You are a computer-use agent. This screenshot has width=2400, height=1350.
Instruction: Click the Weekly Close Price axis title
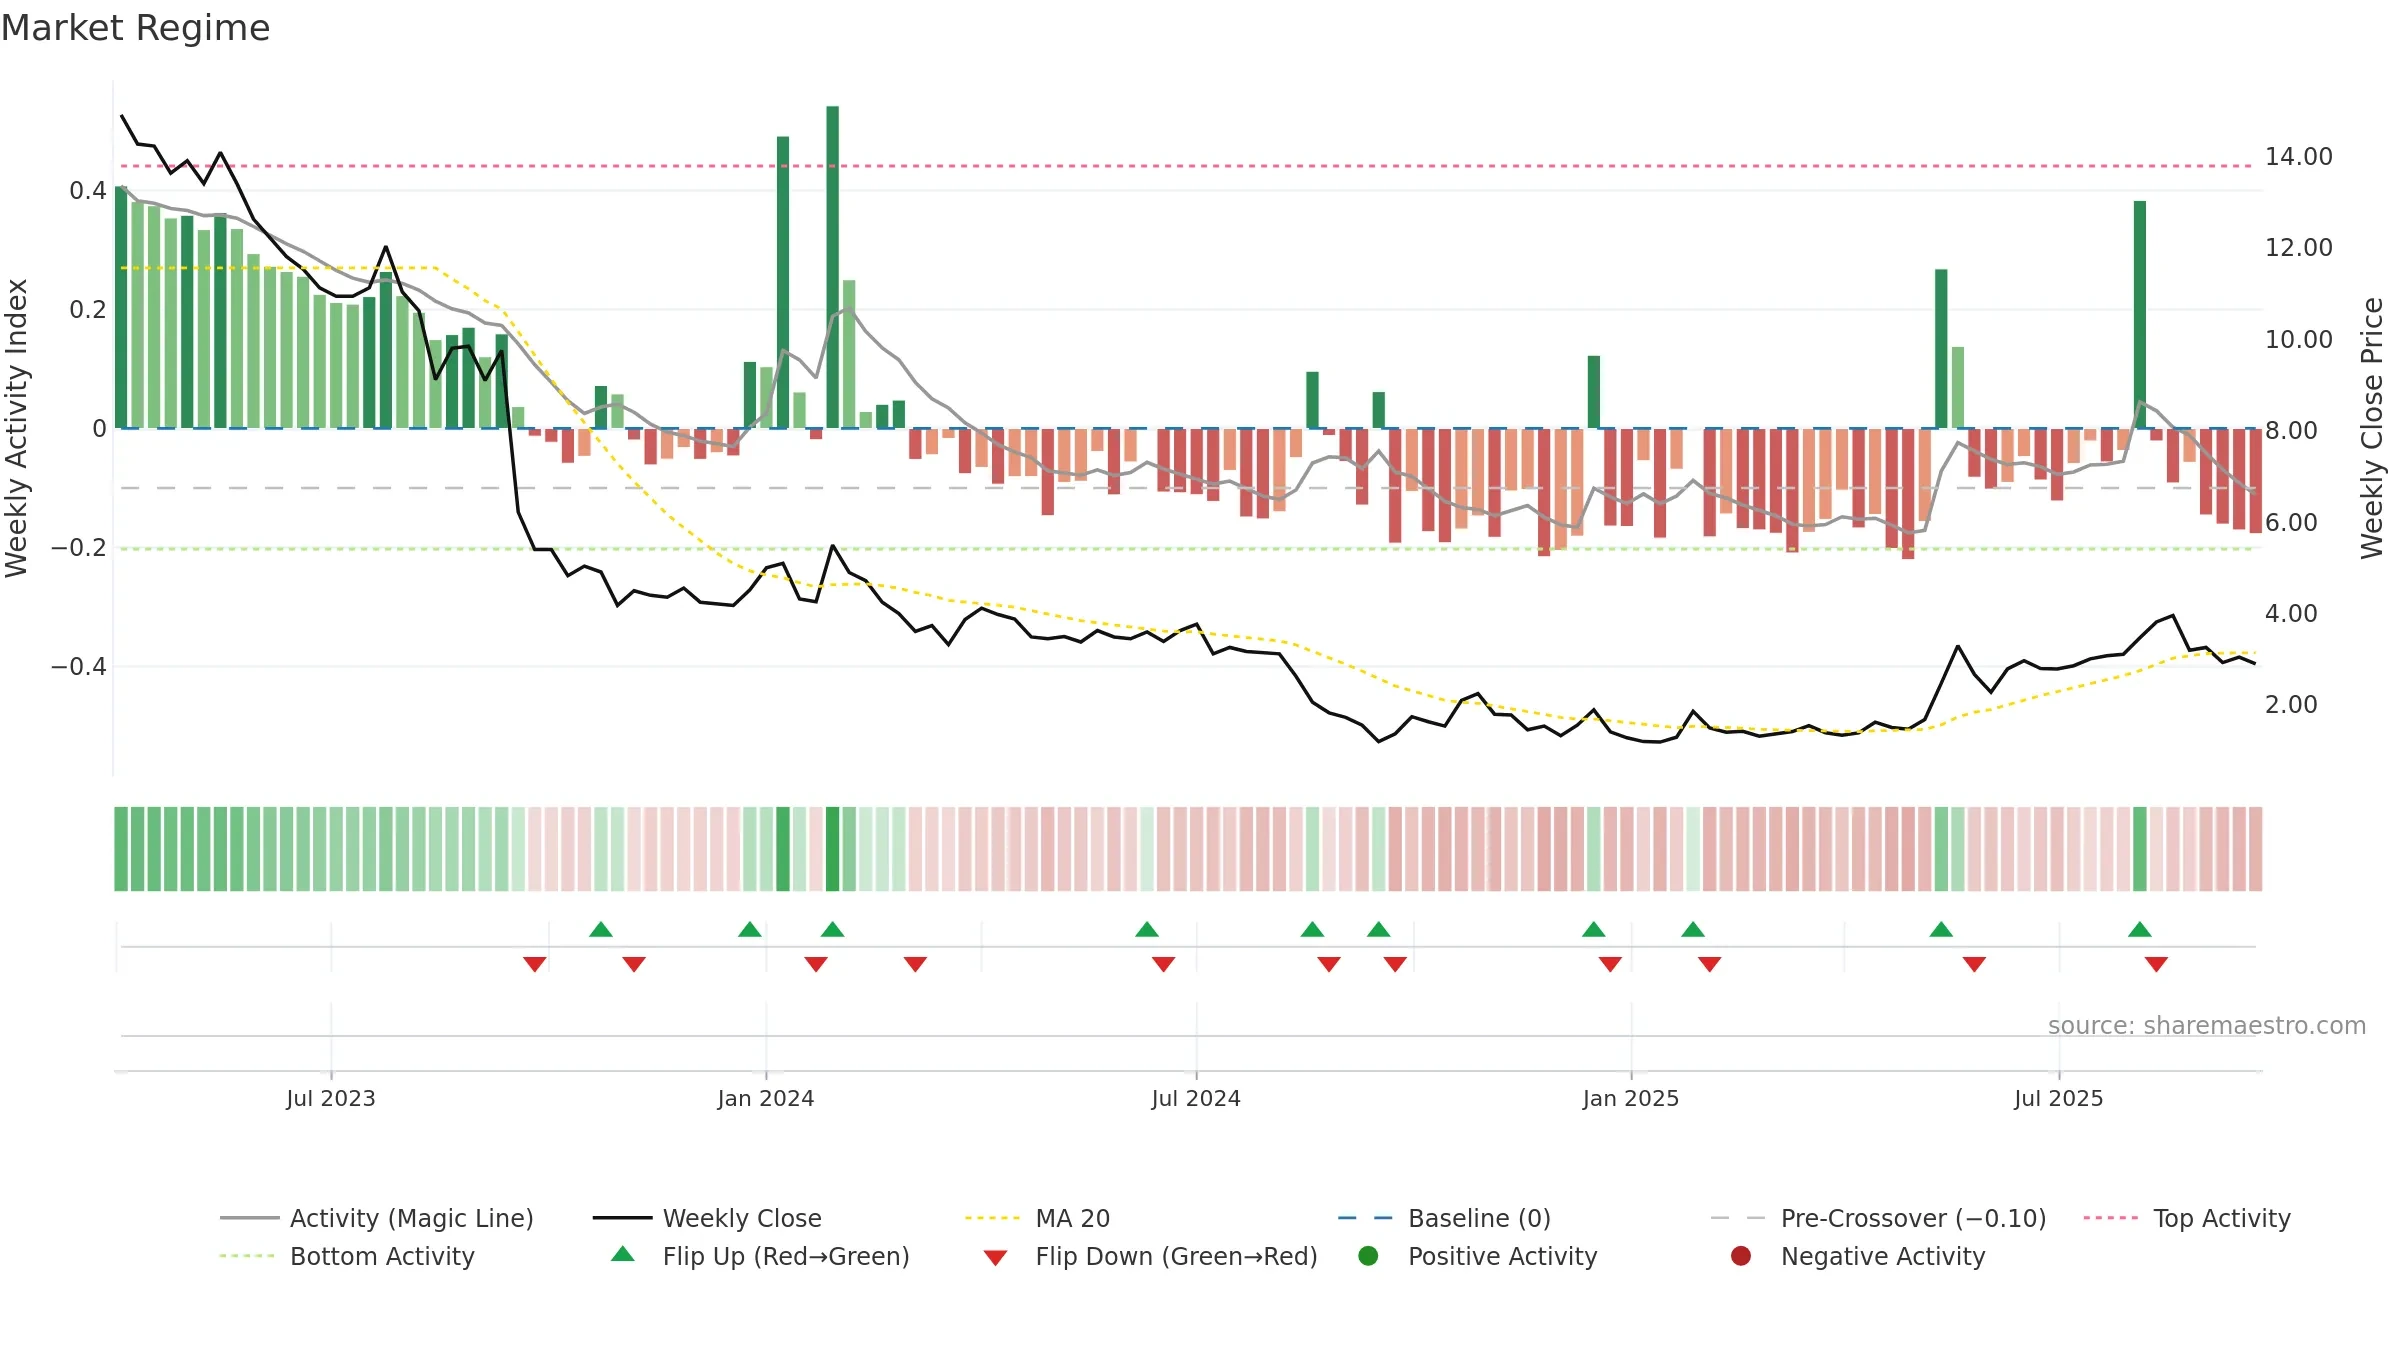2371,428
